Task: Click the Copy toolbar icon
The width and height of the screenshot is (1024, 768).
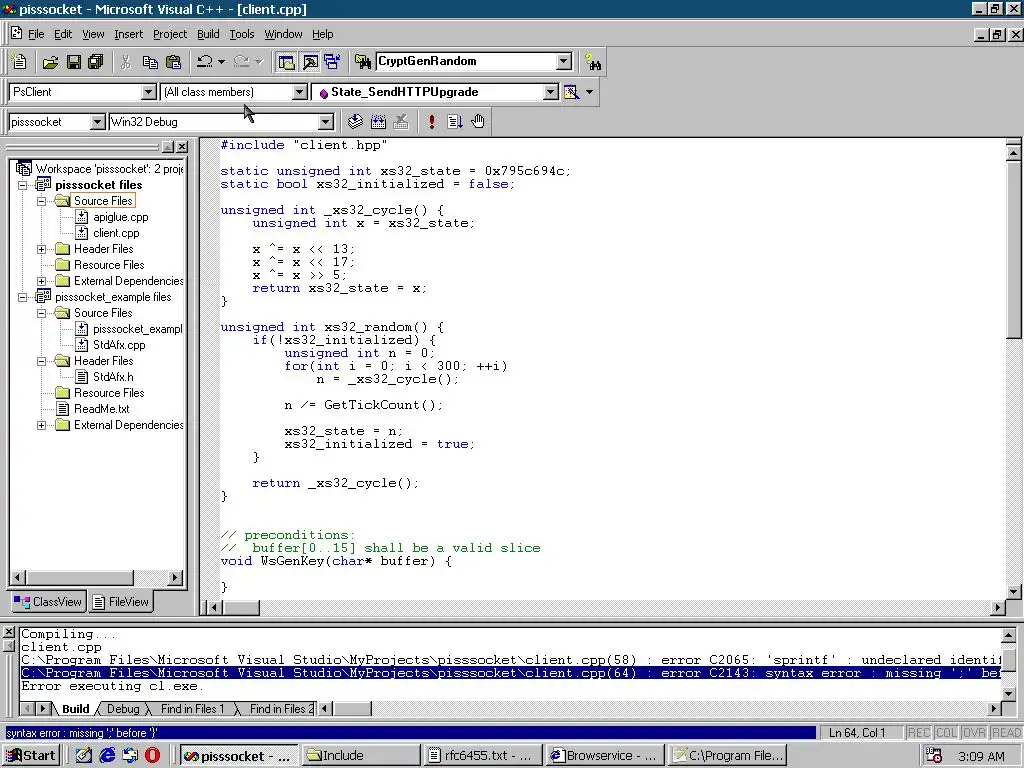Action: (150, 62)
